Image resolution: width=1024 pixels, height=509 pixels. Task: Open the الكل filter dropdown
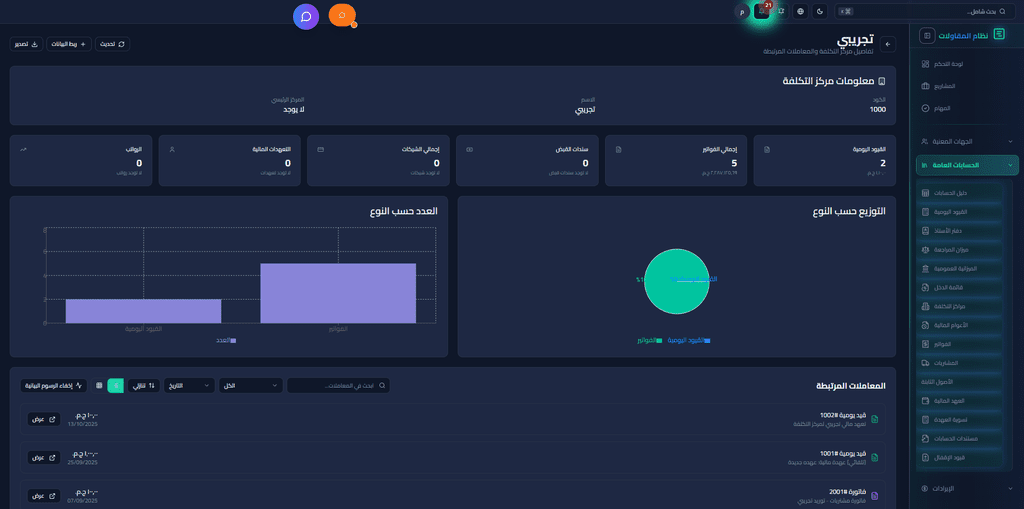point(251,386)
